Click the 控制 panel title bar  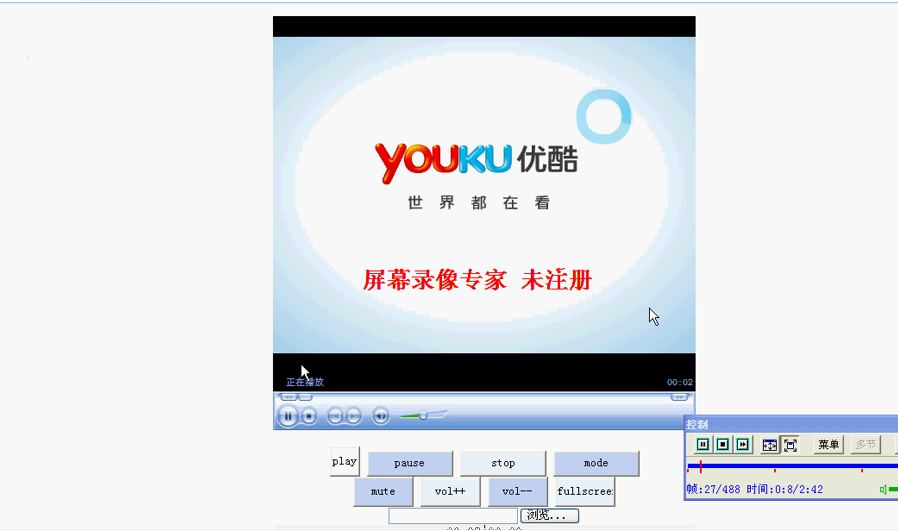pyautogui.click(x=791, y=424)
